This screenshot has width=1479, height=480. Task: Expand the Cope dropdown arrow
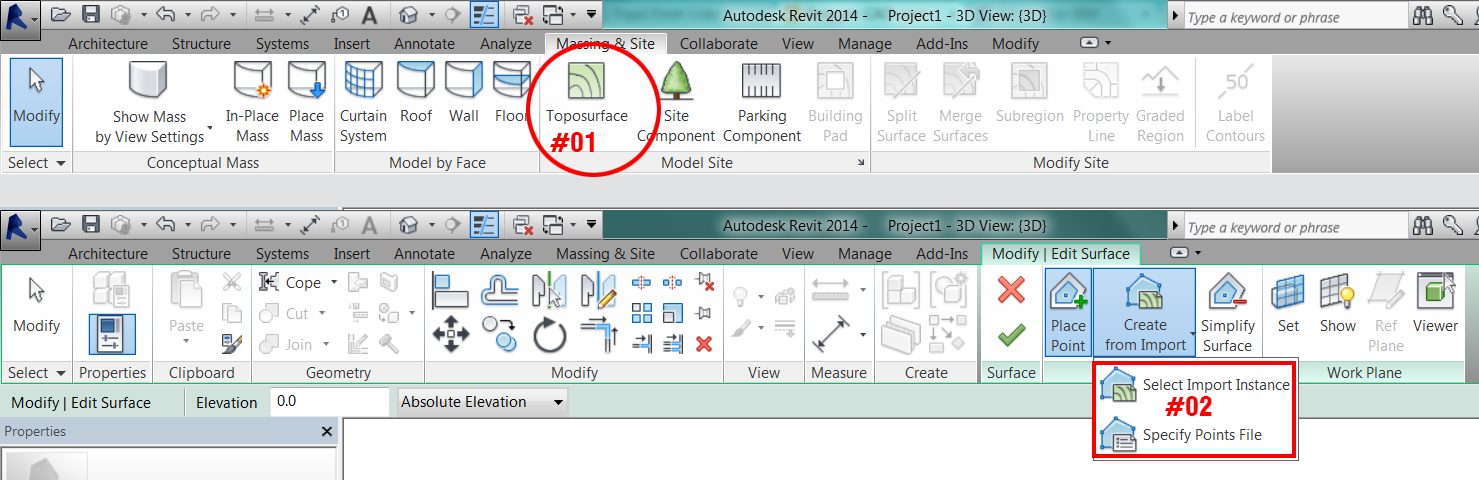tap(334, 283)
